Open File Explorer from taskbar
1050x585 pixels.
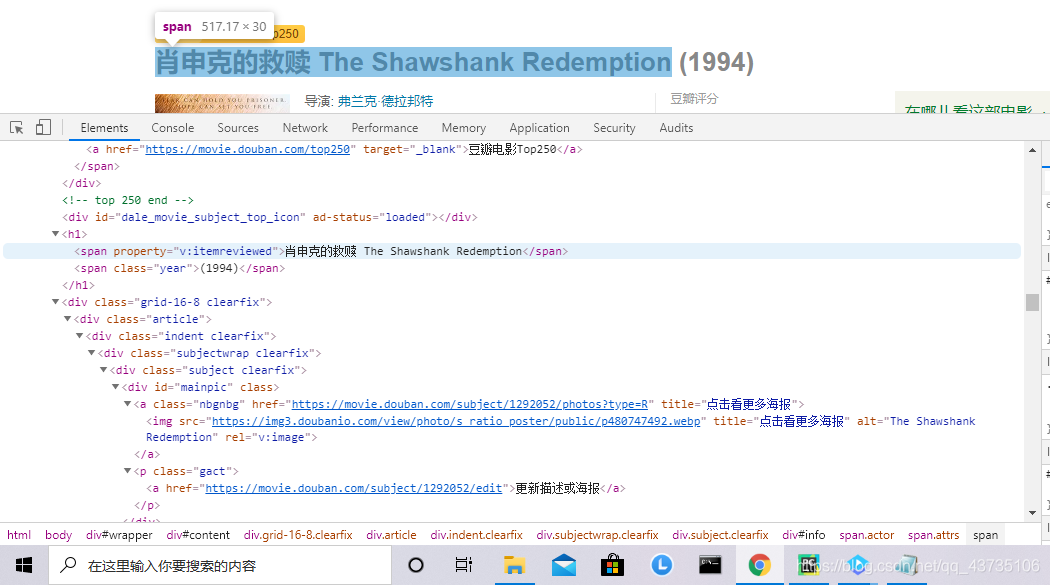point(514,566)
